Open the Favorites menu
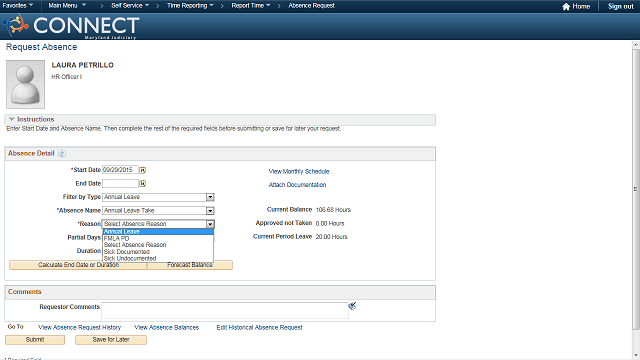640x360 pixels. 18,5
